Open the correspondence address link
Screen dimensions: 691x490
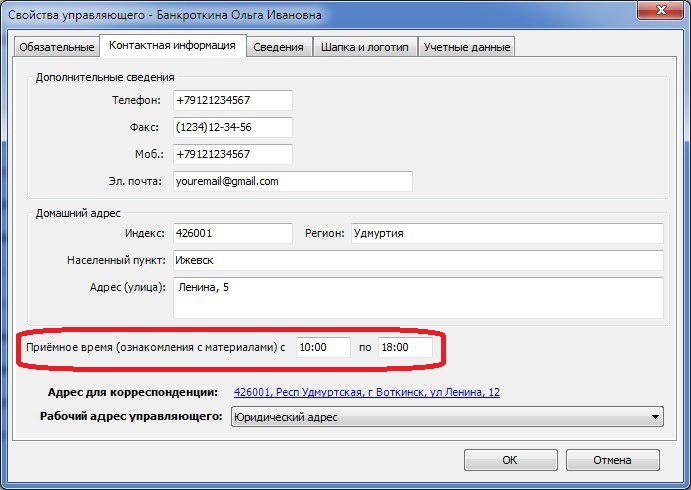point(366,393)
